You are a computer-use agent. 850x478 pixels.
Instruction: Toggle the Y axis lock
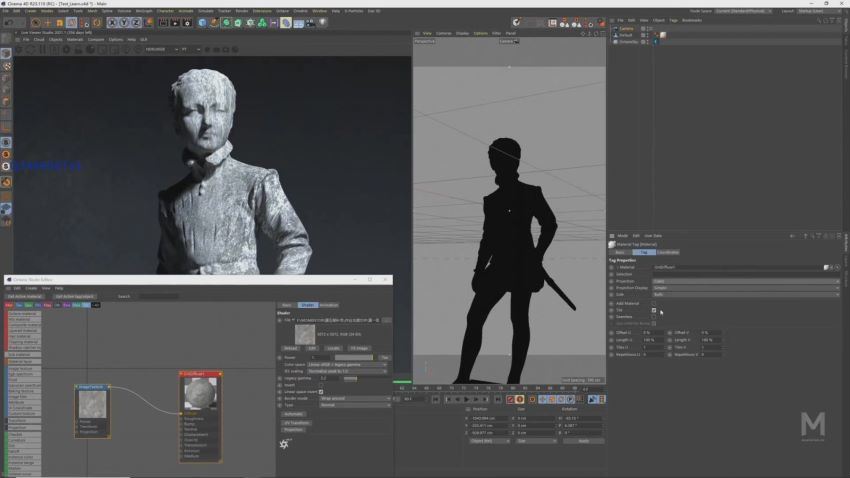[124, 23]
